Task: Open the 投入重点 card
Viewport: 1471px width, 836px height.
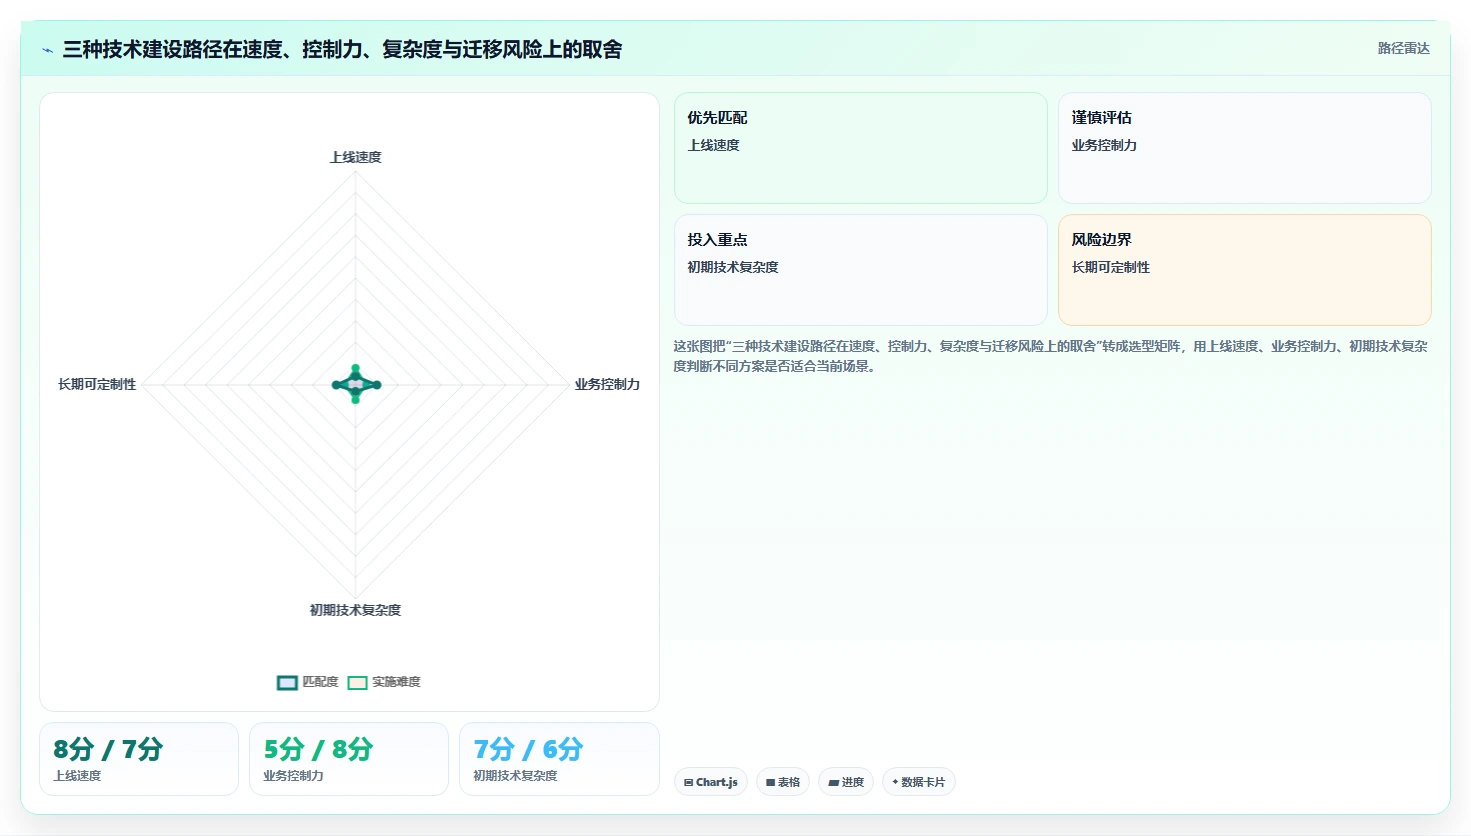Action: pos(861,270)
